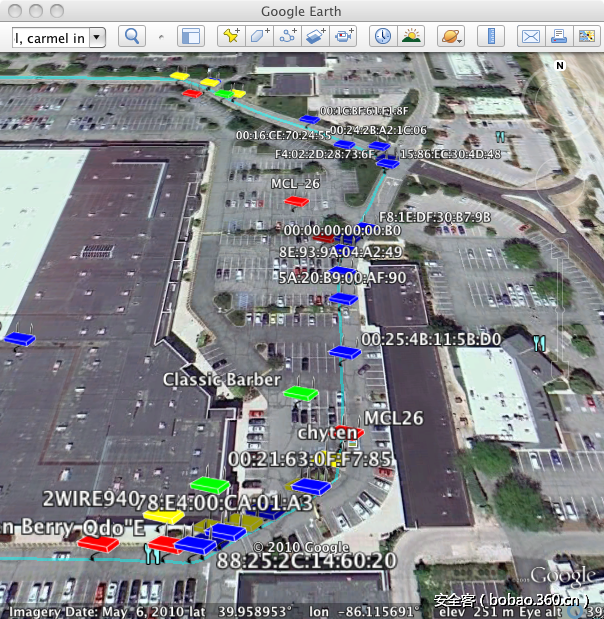Click the search magnifier button
Screen dimensions: 604x619
click(132, 37)
